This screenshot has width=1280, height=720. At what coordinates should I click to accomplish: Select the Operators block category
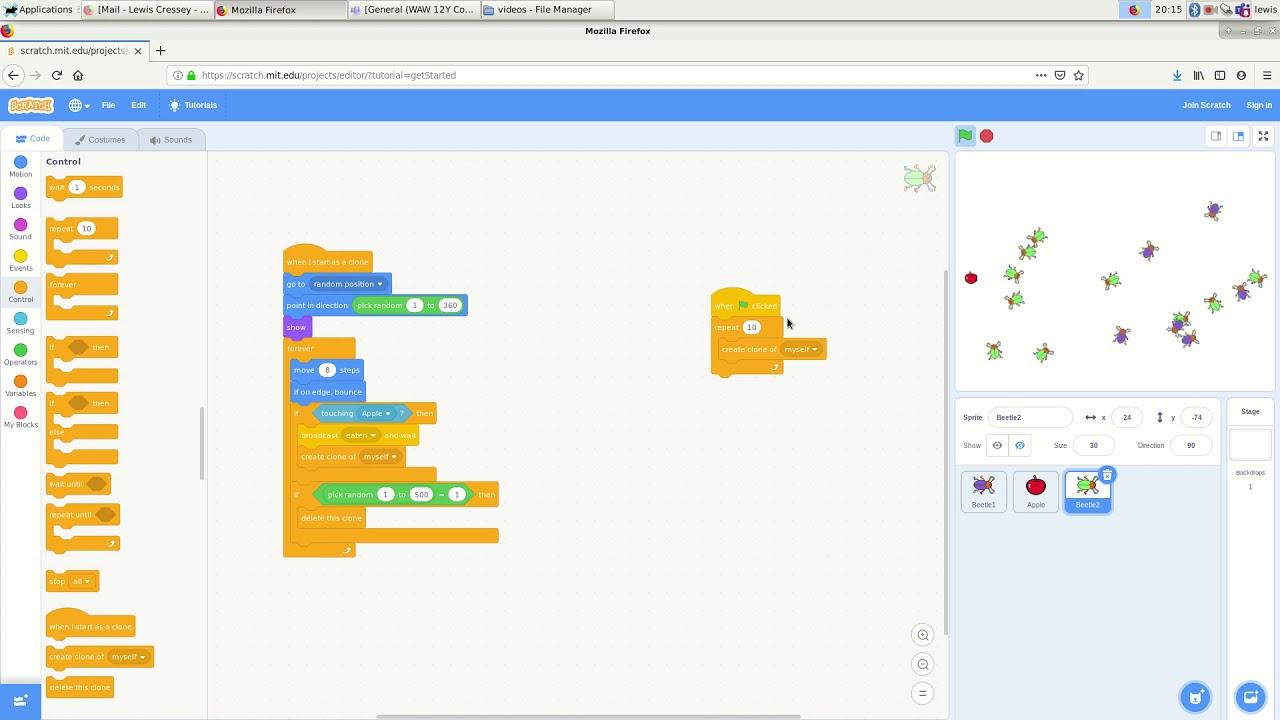click(x=20, y=355)
